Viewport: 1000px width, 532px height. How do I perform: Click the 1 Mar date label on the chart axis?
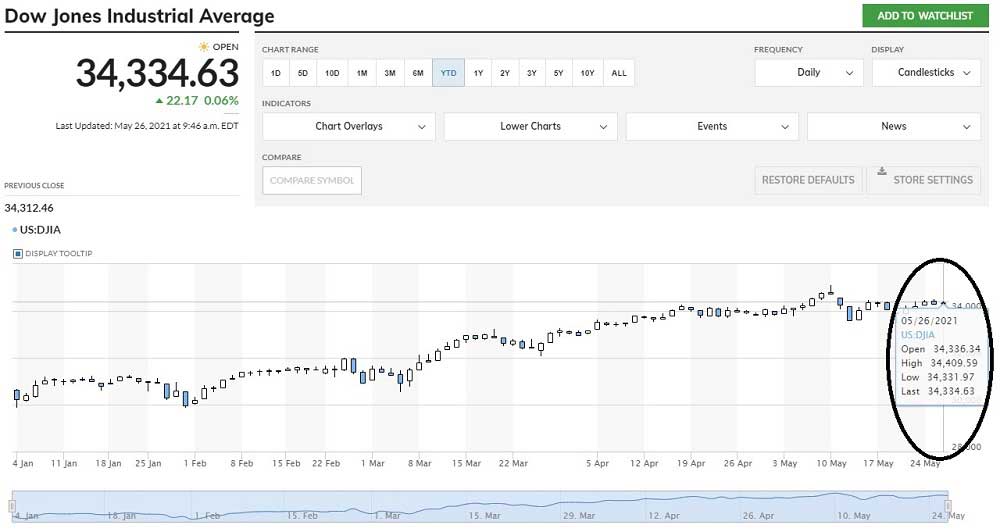[372, 463]
